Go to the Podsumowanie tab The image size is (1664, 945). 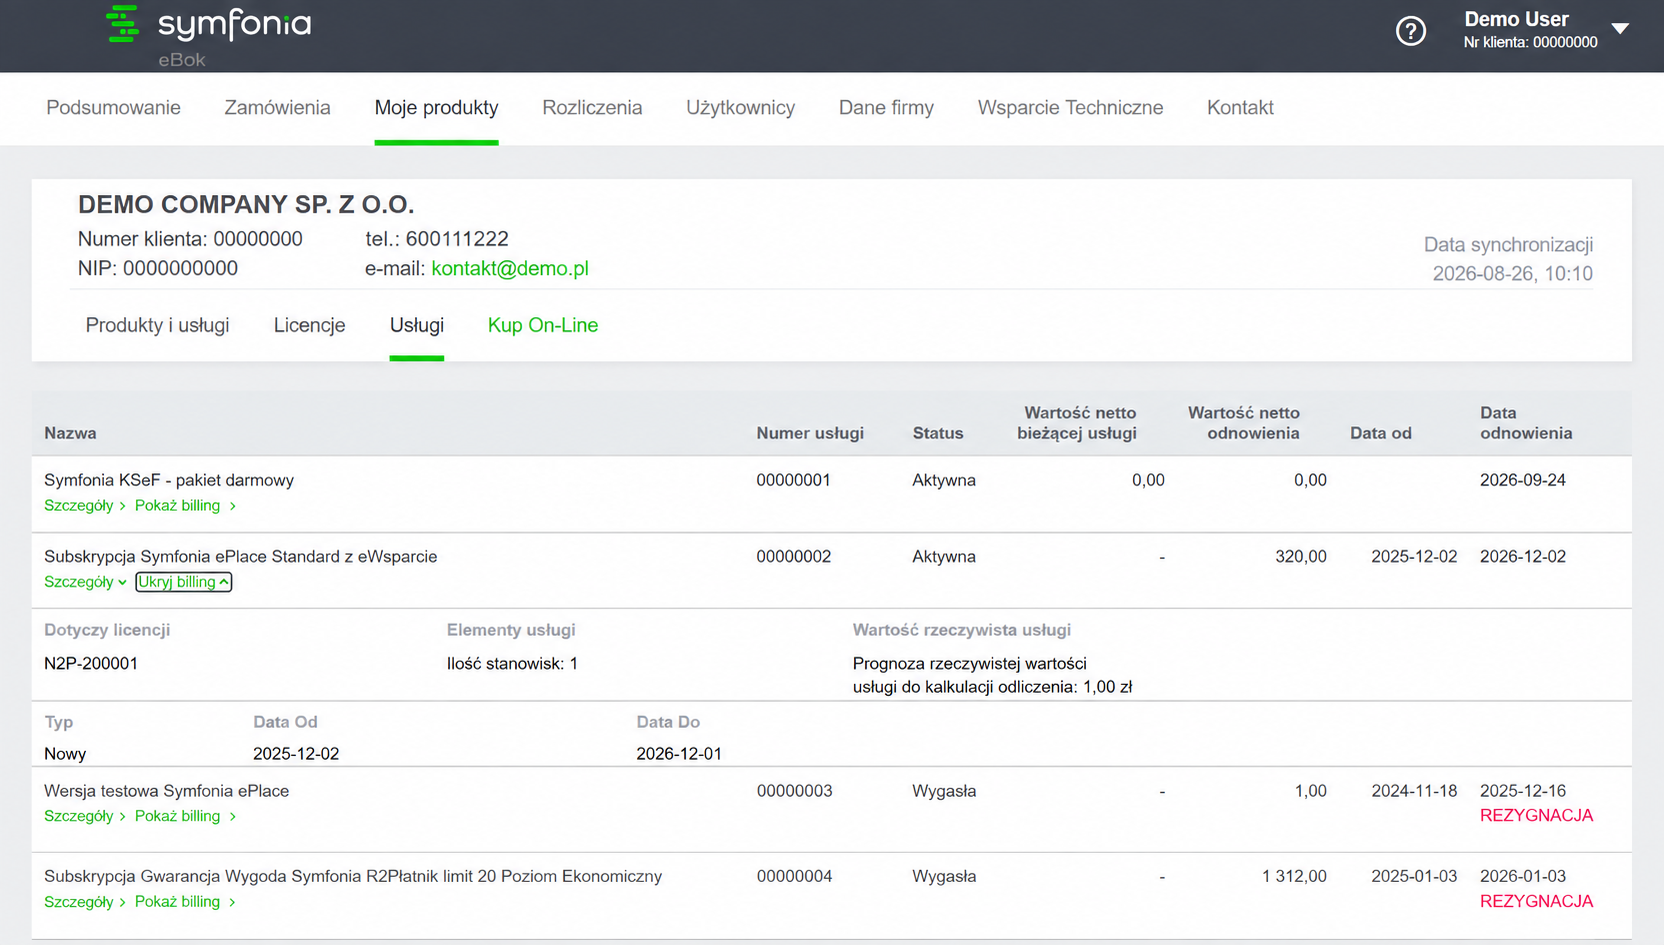(x=113, y=108)
